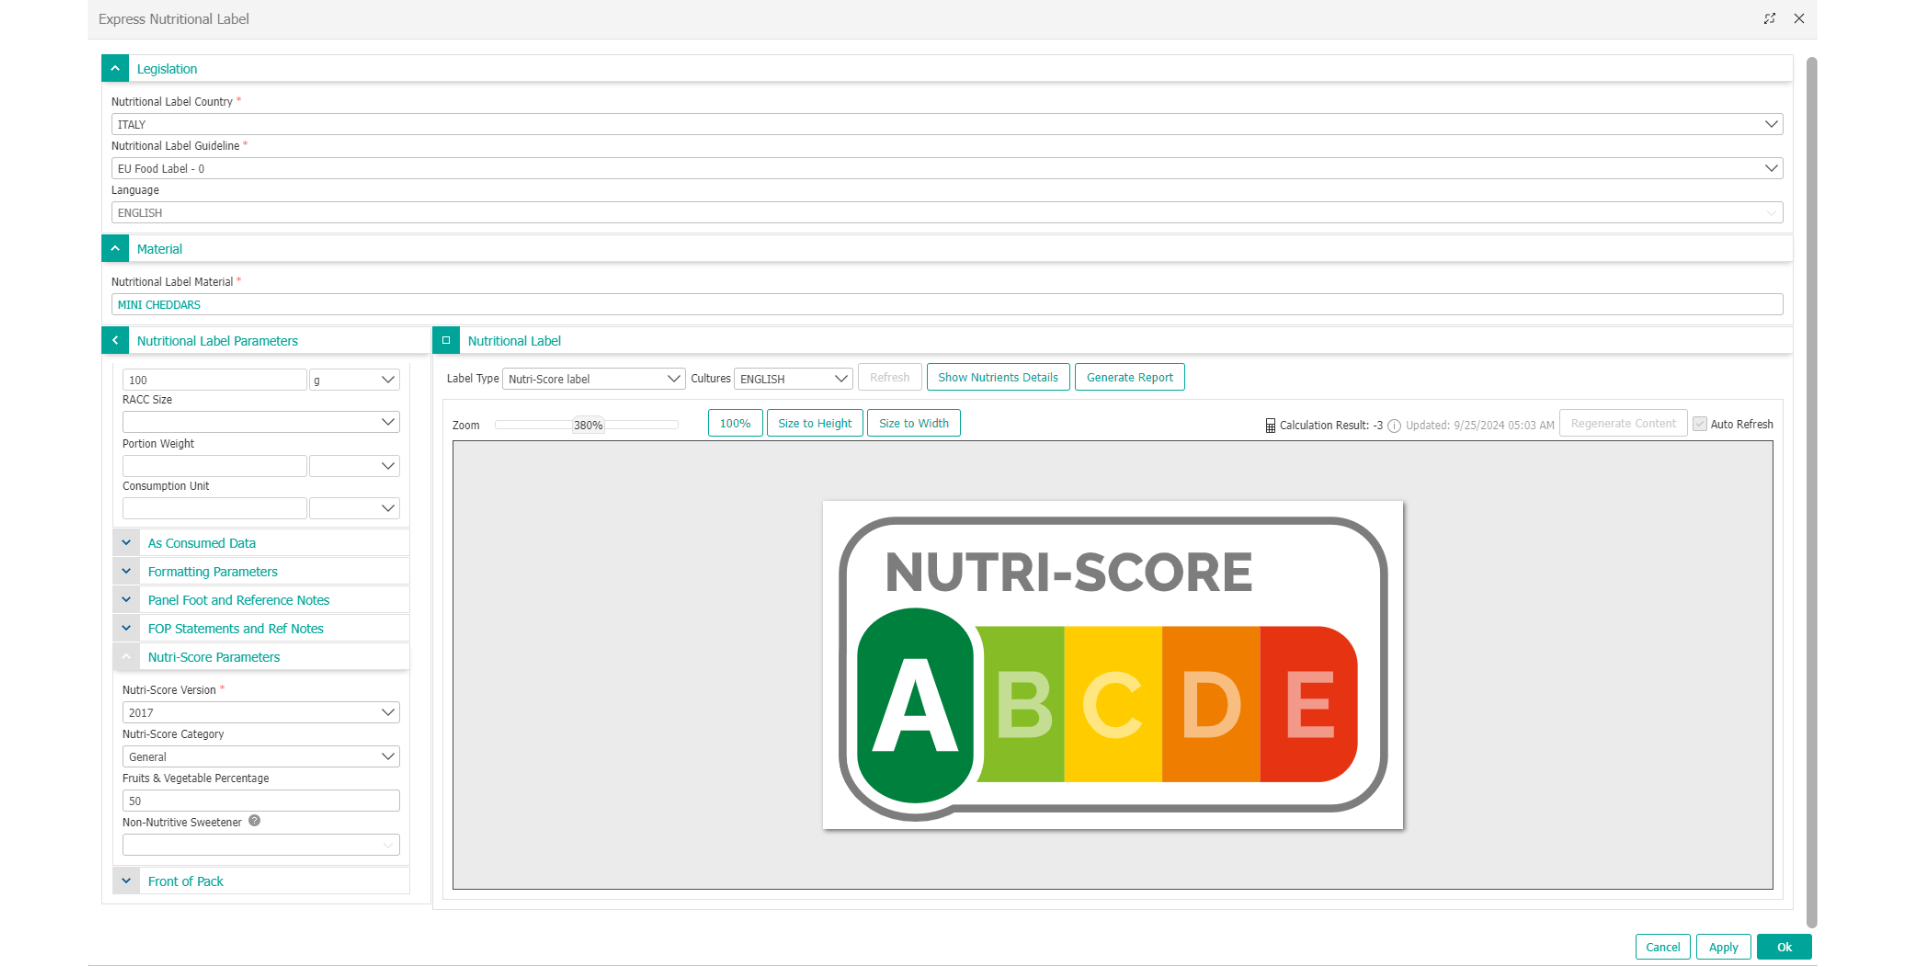Expand the Formatting Parameters section
Screen dimensions: 1905x966
[x=126, y=571]
